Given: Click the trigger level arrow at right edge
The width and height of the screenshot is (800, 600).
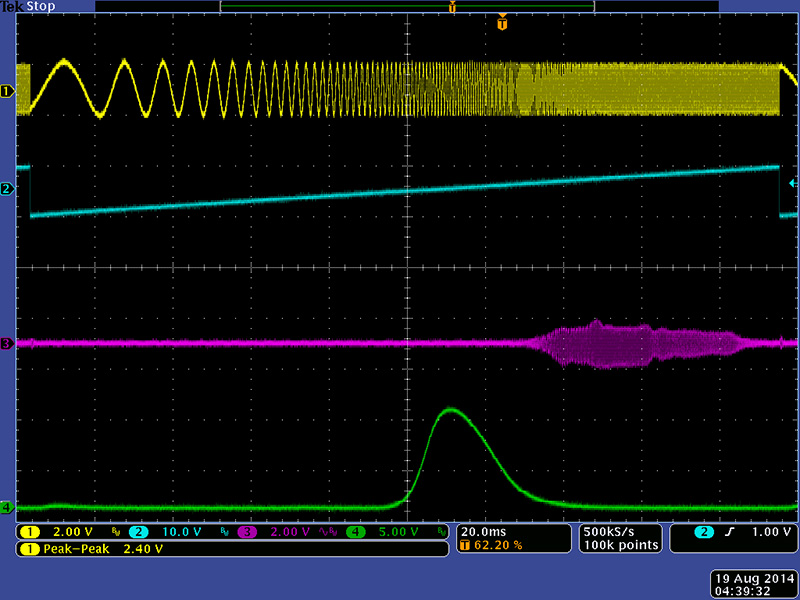Looking at the screenshot, I should point(793,184).
